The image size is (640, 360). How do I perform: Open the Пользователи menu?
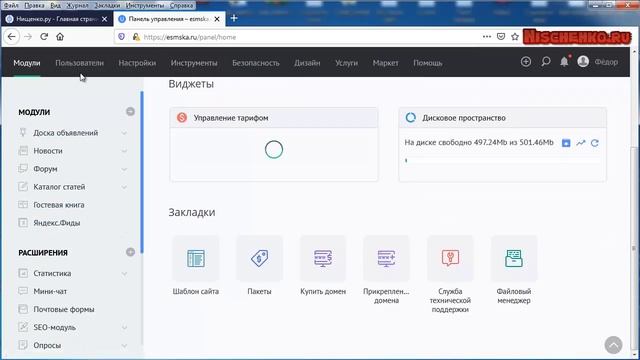80,63
